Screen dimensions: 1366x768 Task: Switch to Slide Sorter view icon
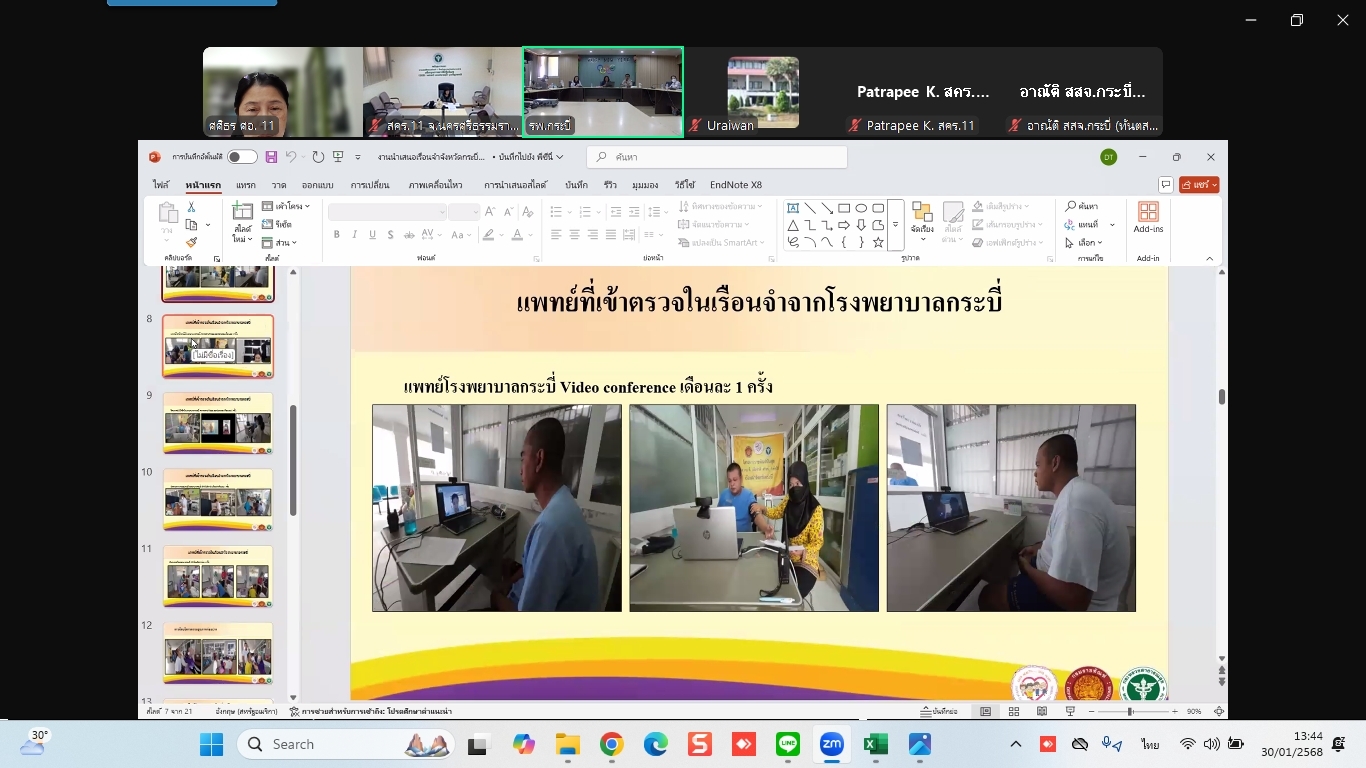tap(1014, 711)
